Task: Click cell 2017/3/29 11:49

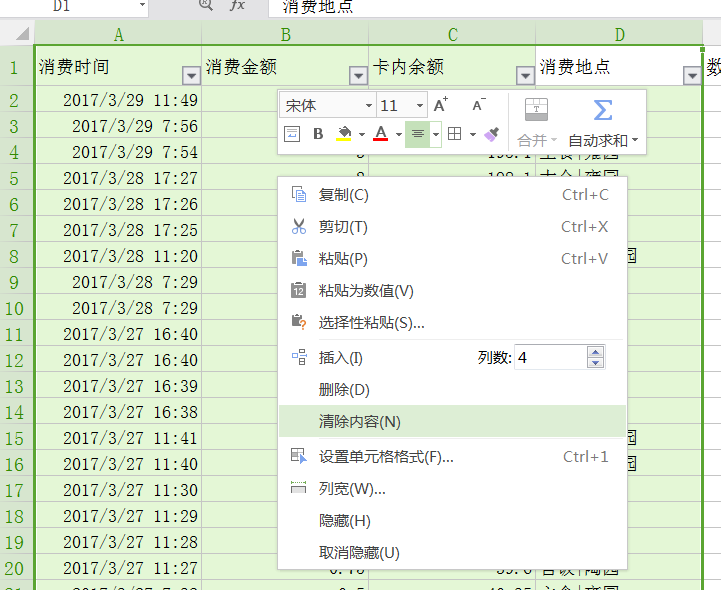Action: [x=118, y=100]
